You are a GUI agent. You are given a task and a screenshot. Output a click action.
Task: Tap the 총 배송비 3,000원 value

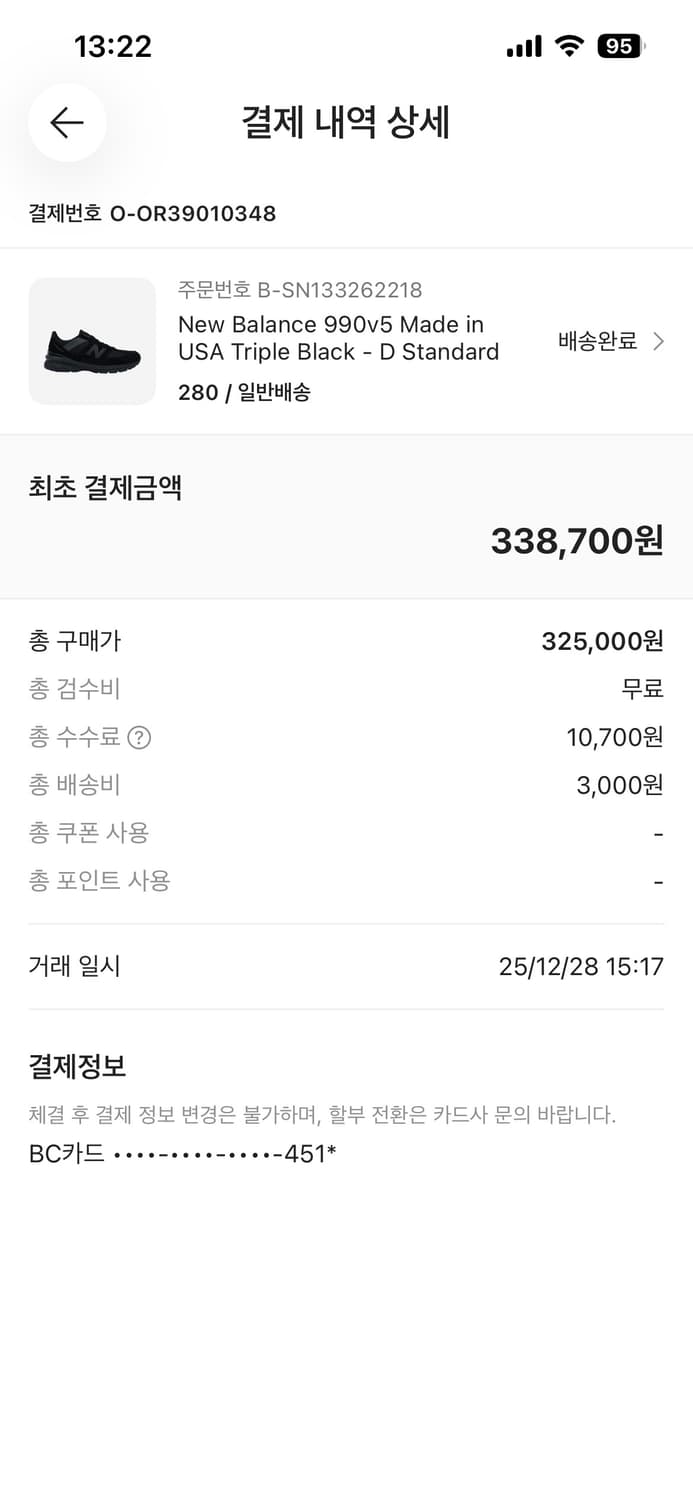(x=620, y=785)
